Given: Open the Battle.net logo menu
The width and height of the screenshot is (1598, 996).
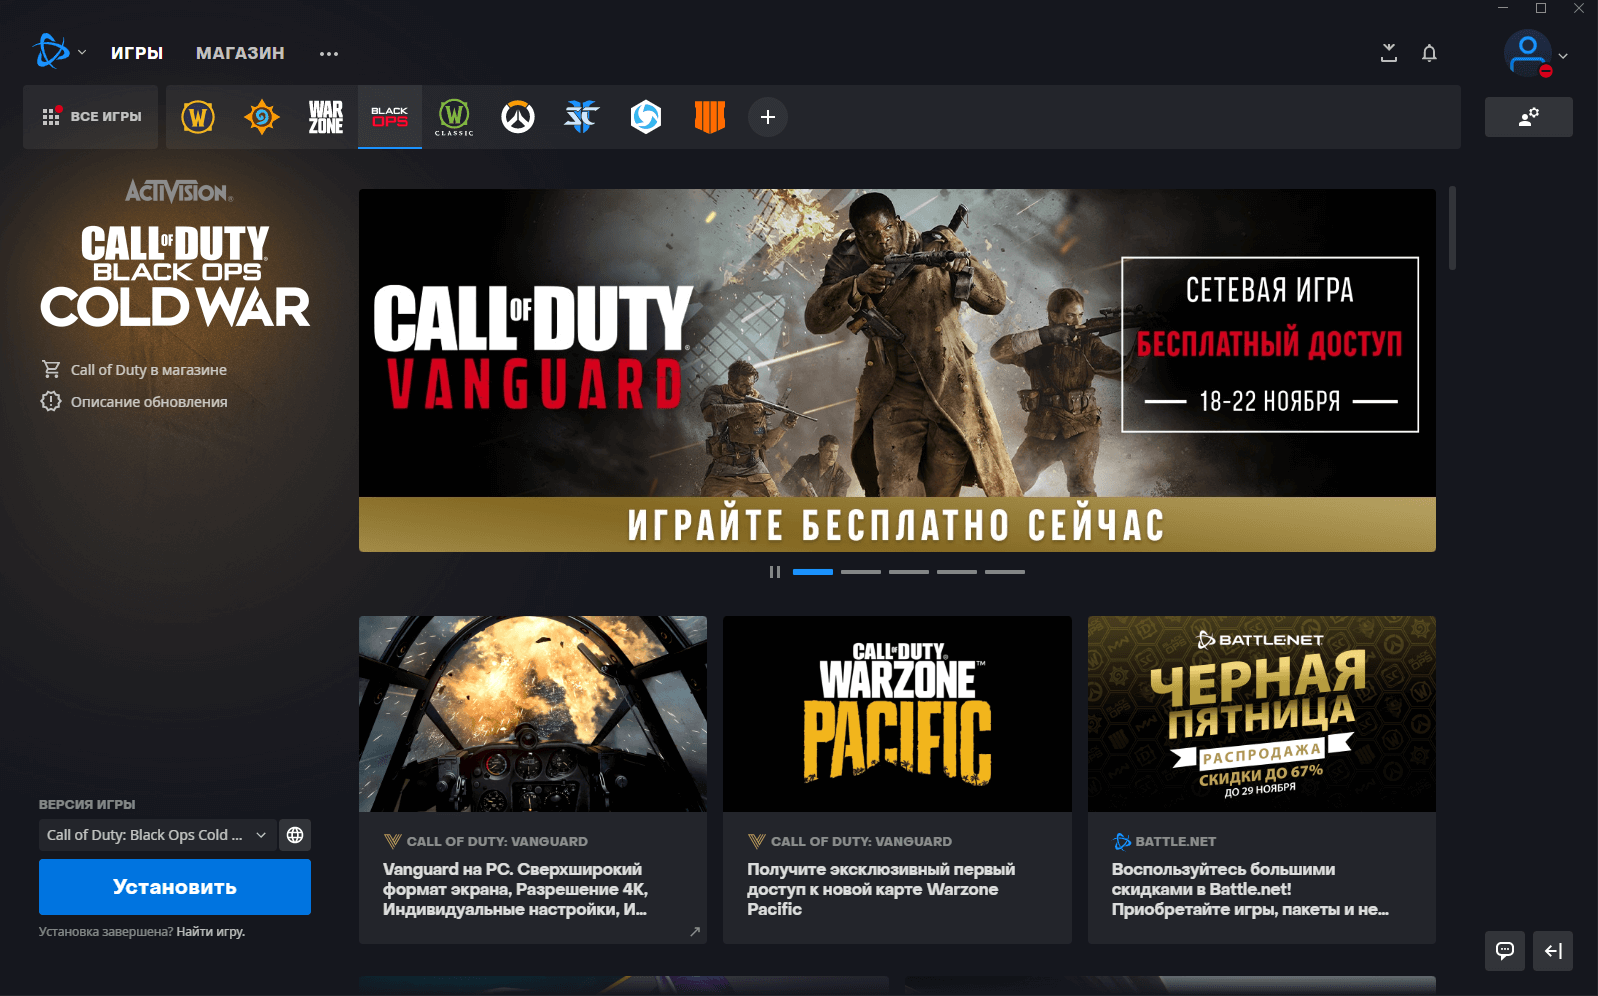Looking at the screenshot, I should [51, 51].
